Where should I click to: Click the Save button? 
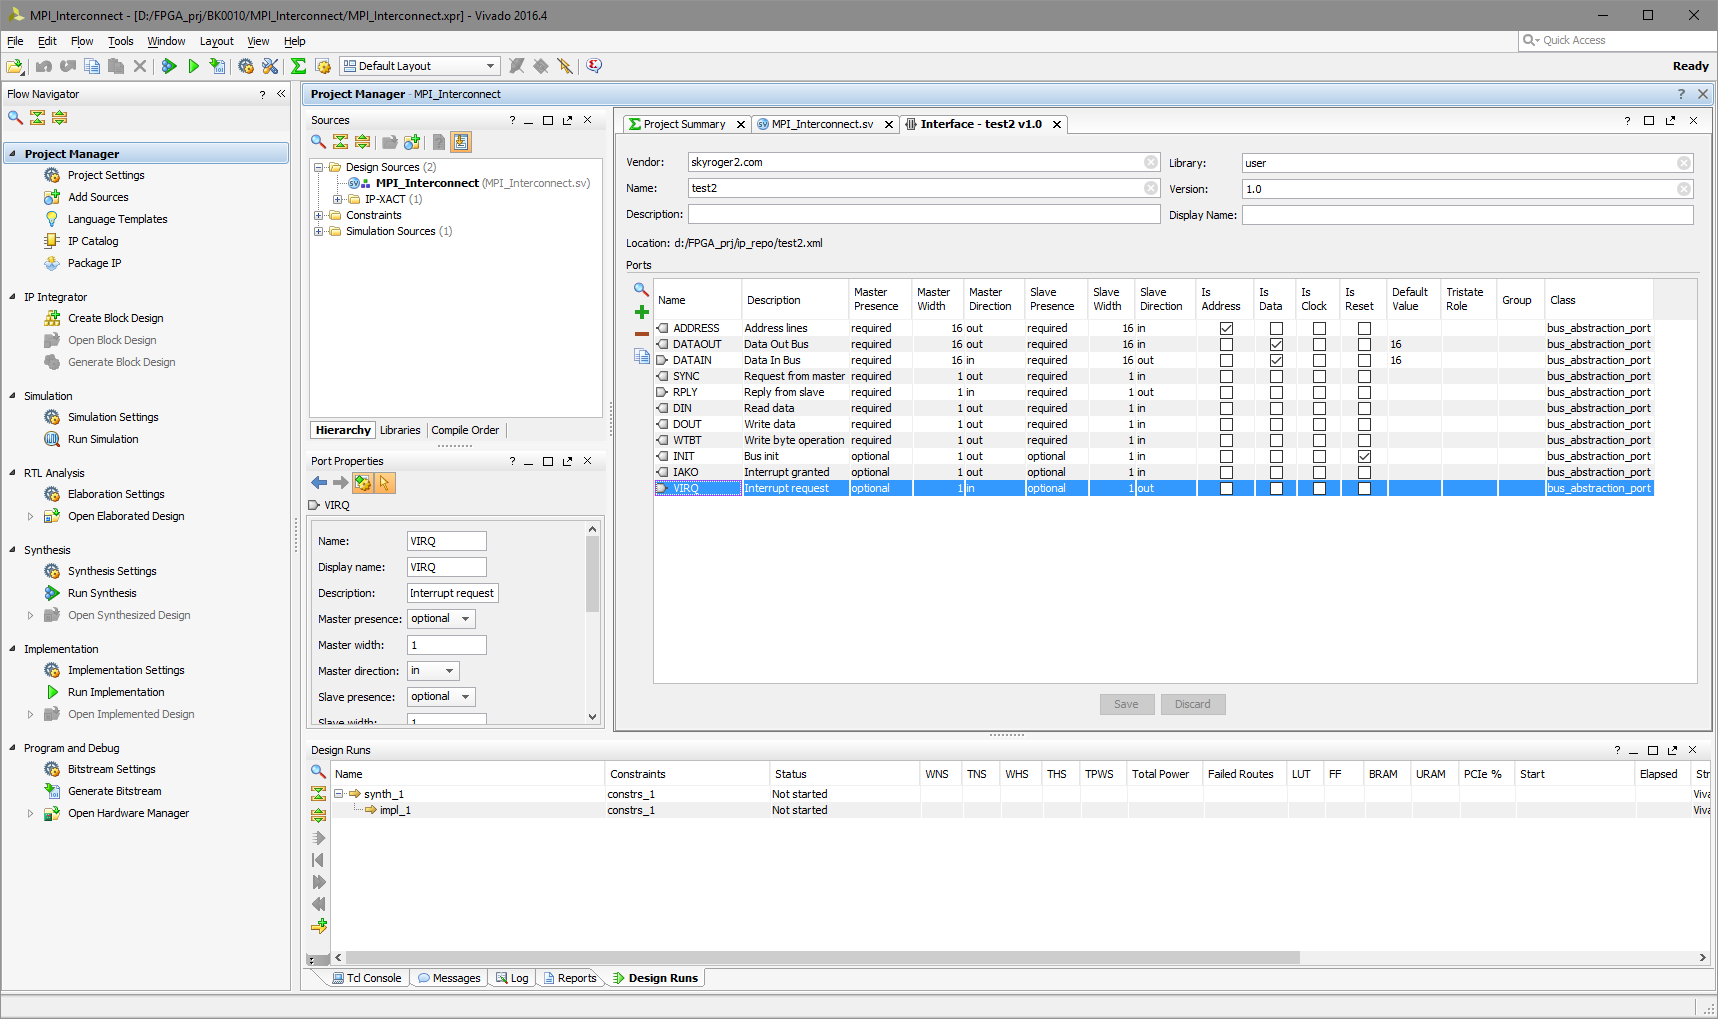pos(1127,704)
